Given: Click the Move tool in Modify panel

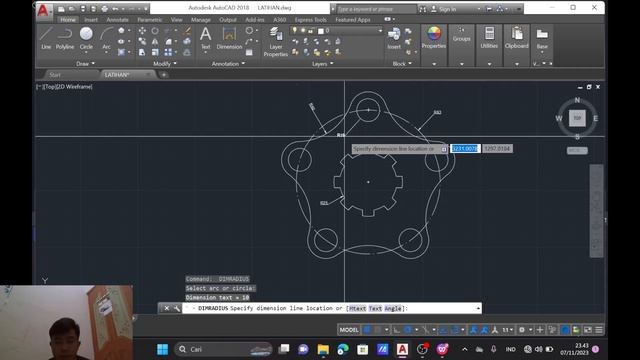Looking at the screenshot, I should [142, 31].
